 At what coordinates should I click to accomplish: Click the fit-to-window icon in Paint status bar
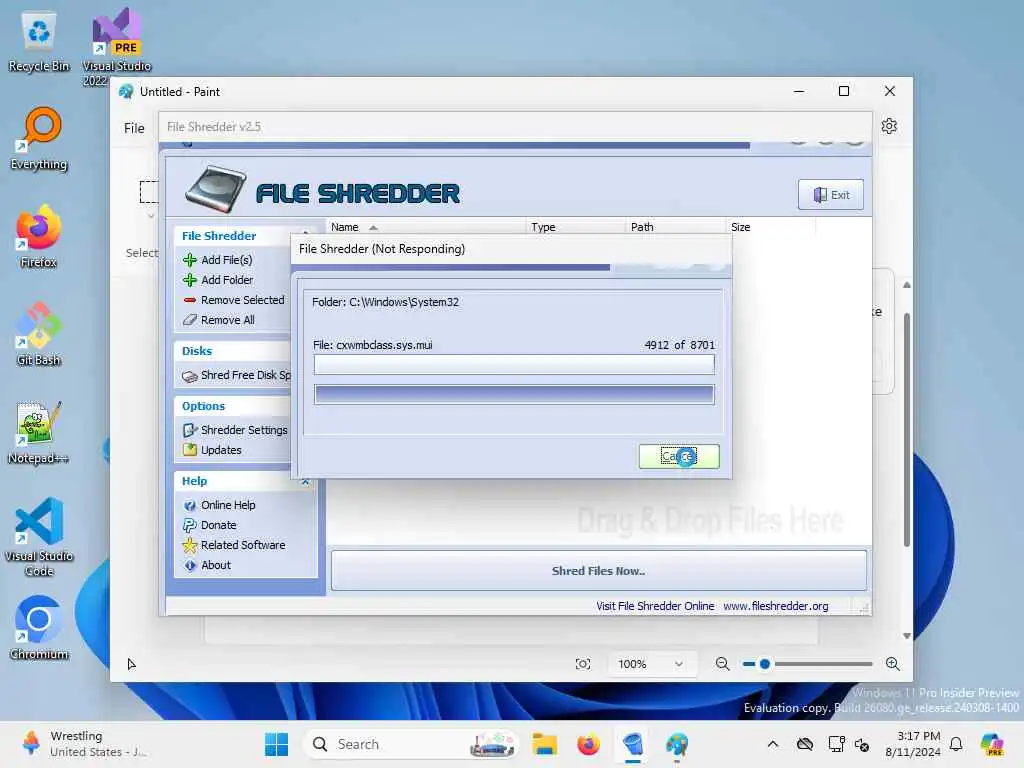pos(583,664)
